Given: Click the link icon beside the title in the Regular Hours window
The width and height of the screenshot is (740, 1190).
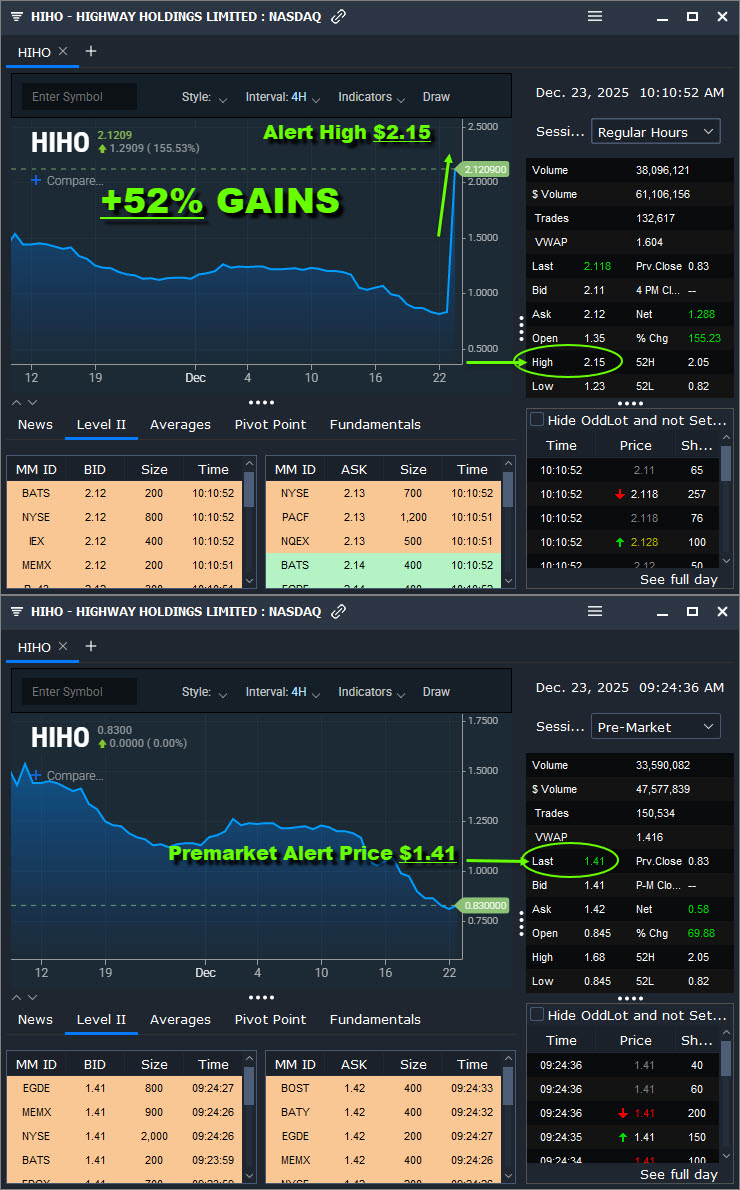Looking at the screenshot, I should point(339,17).
